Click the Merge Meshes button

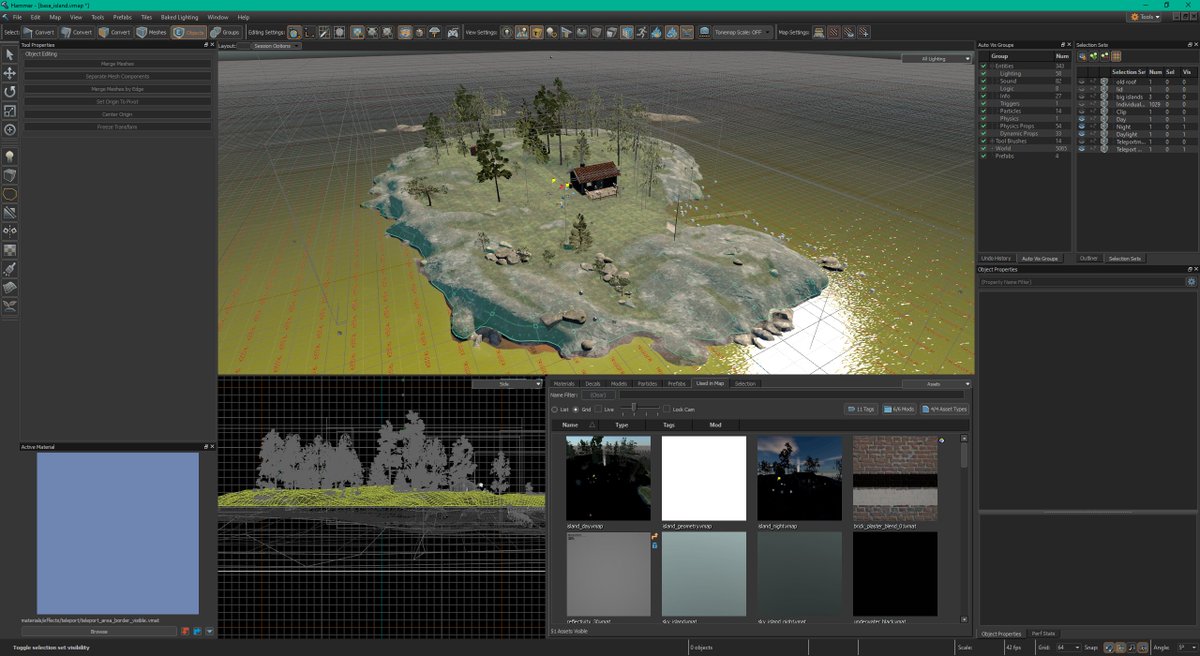pyautogui.click(x=118, y=63)
